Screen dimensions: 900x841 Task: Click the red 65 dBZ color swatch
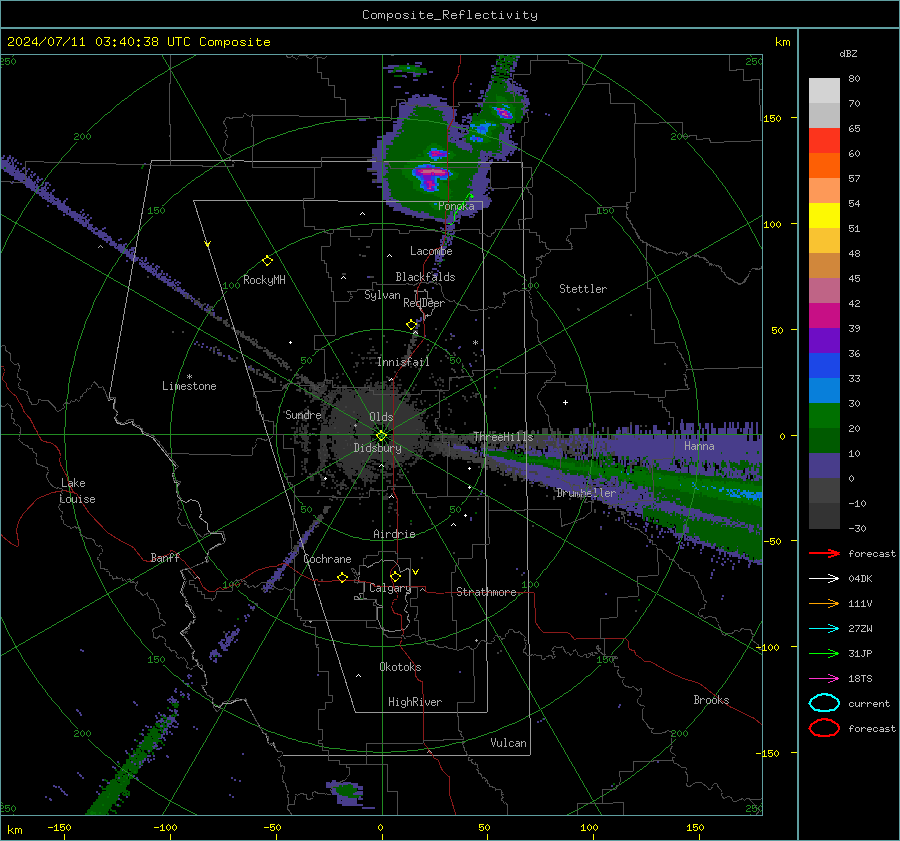(824, 140)
